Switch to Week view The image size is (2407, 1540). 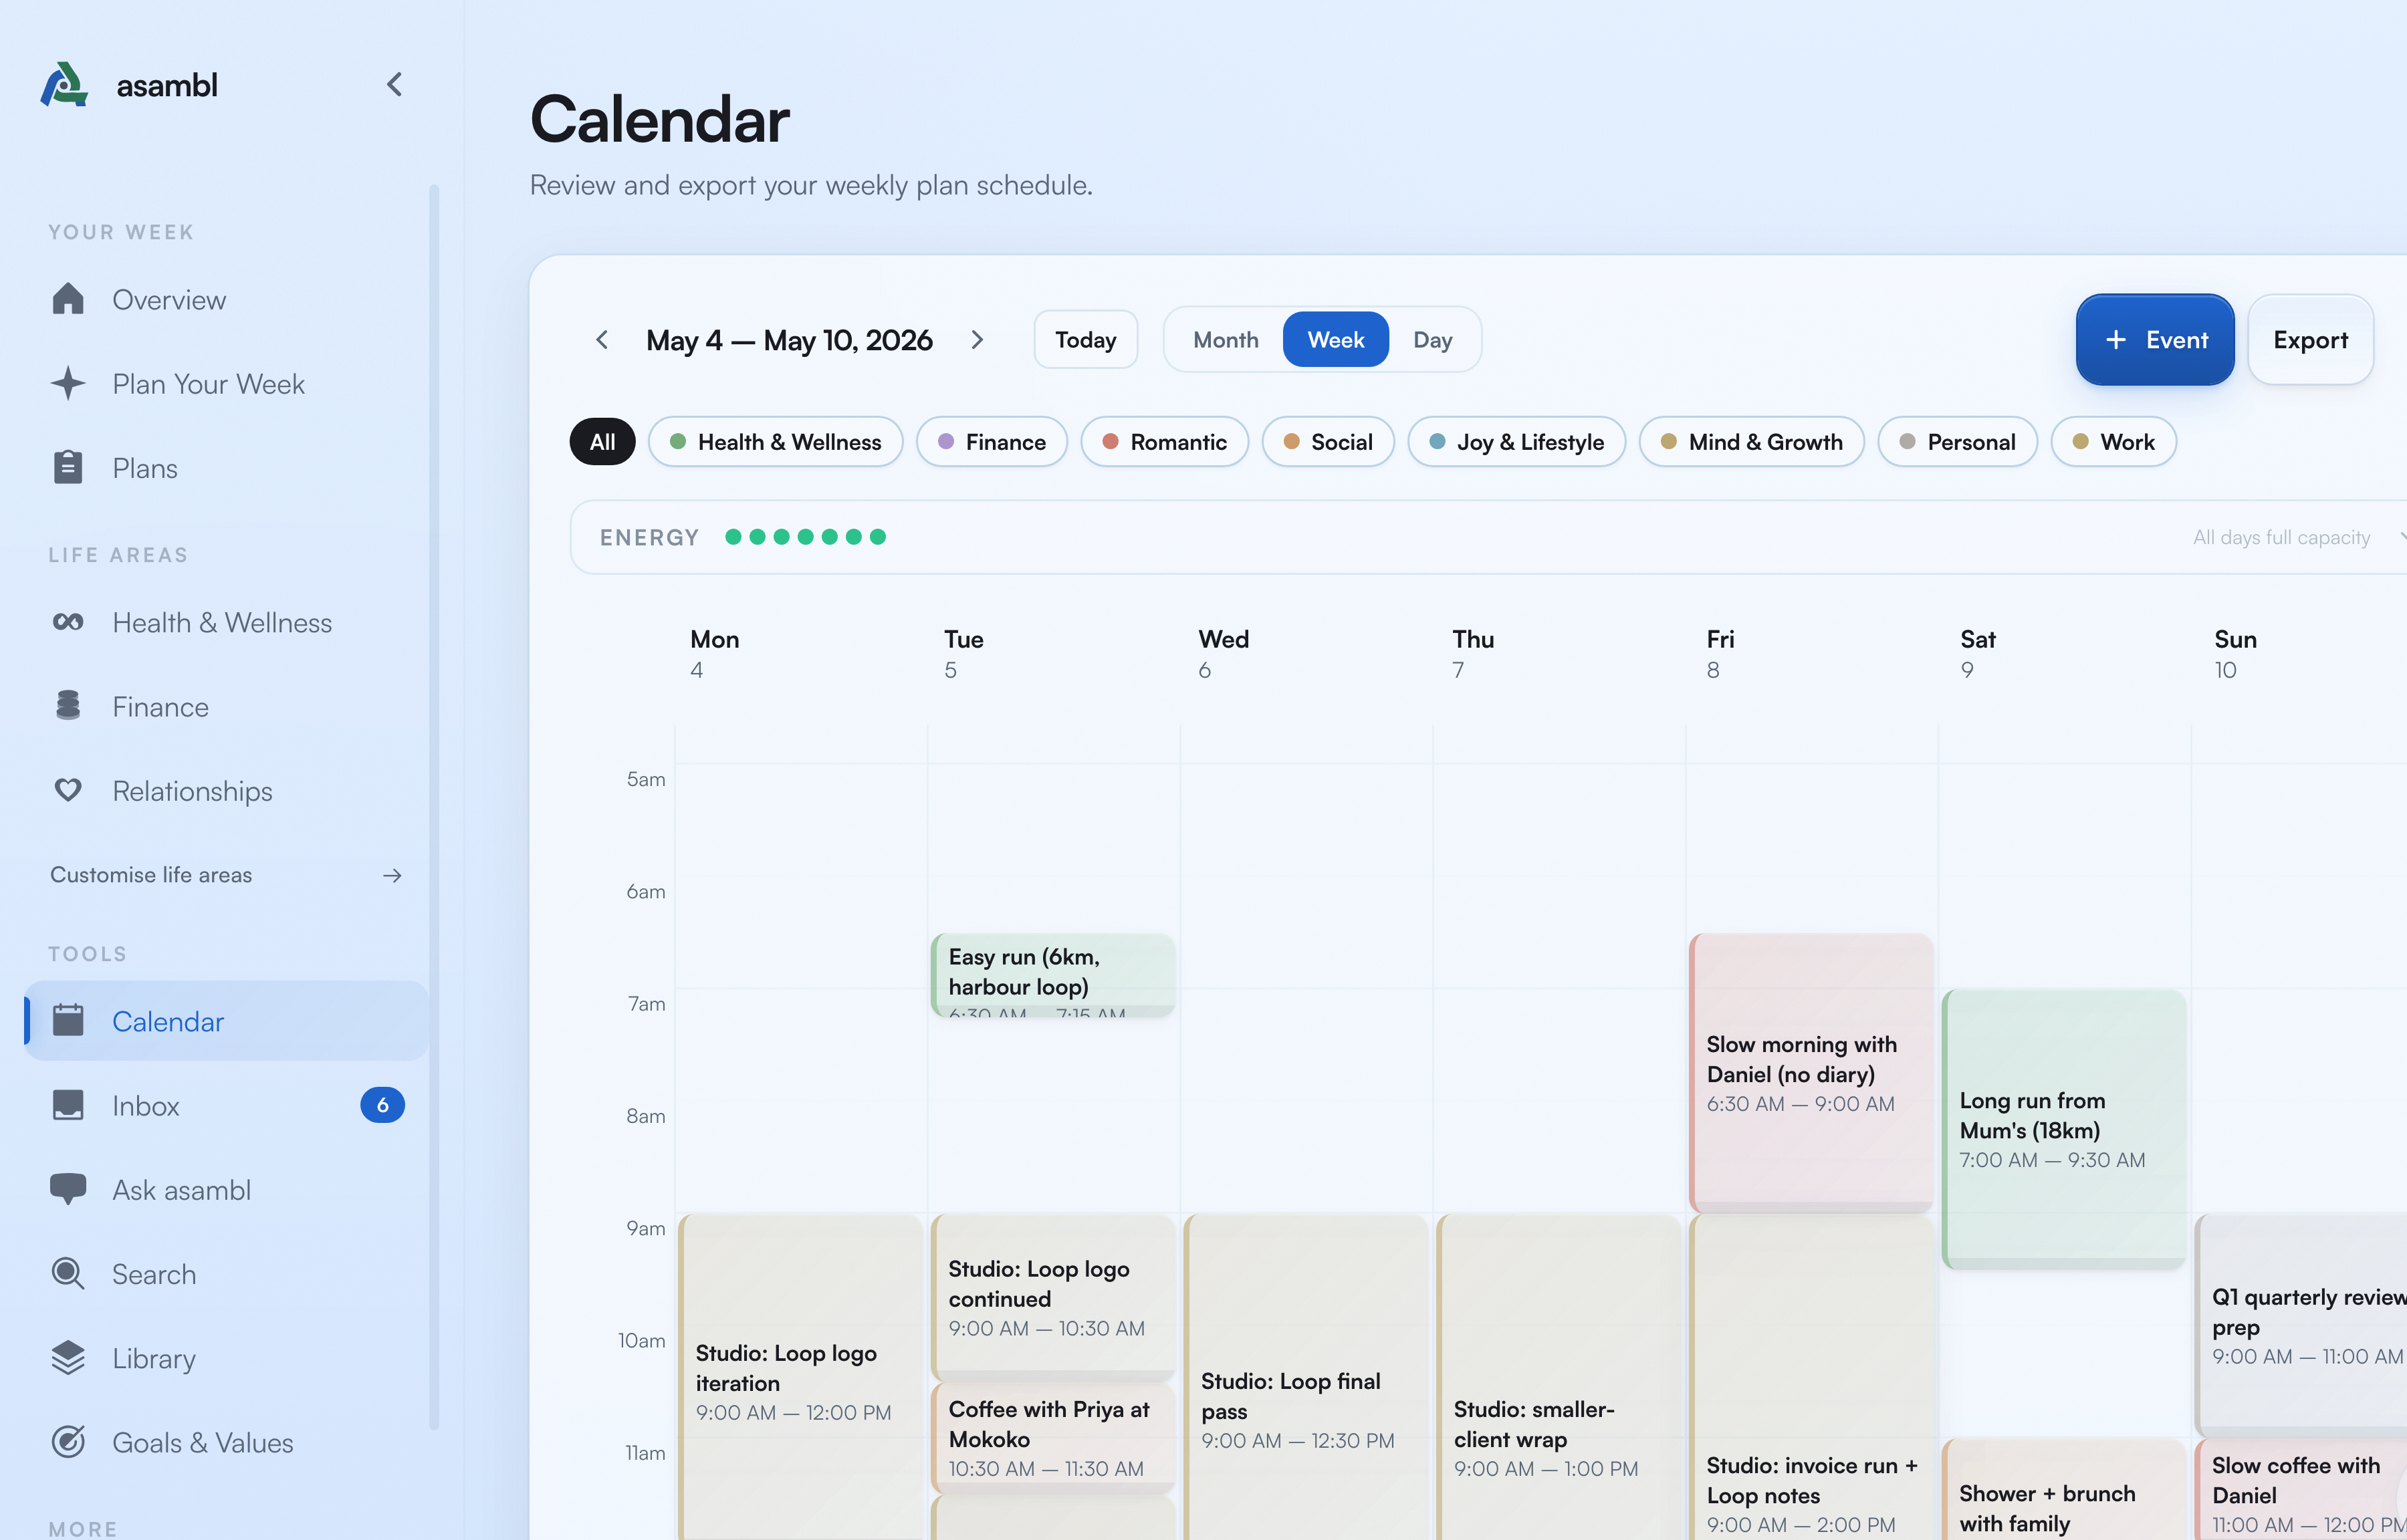pyautogui.click(x=1335, y=340)
